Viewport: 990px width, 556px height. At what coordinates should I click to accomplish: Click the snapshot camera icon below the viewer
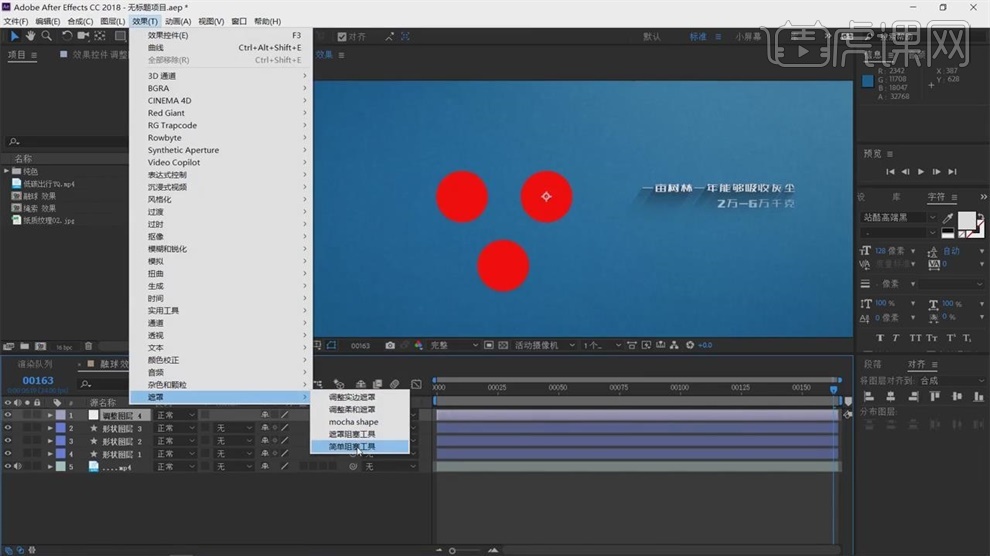pyautogui.click(x=390, y=345)
